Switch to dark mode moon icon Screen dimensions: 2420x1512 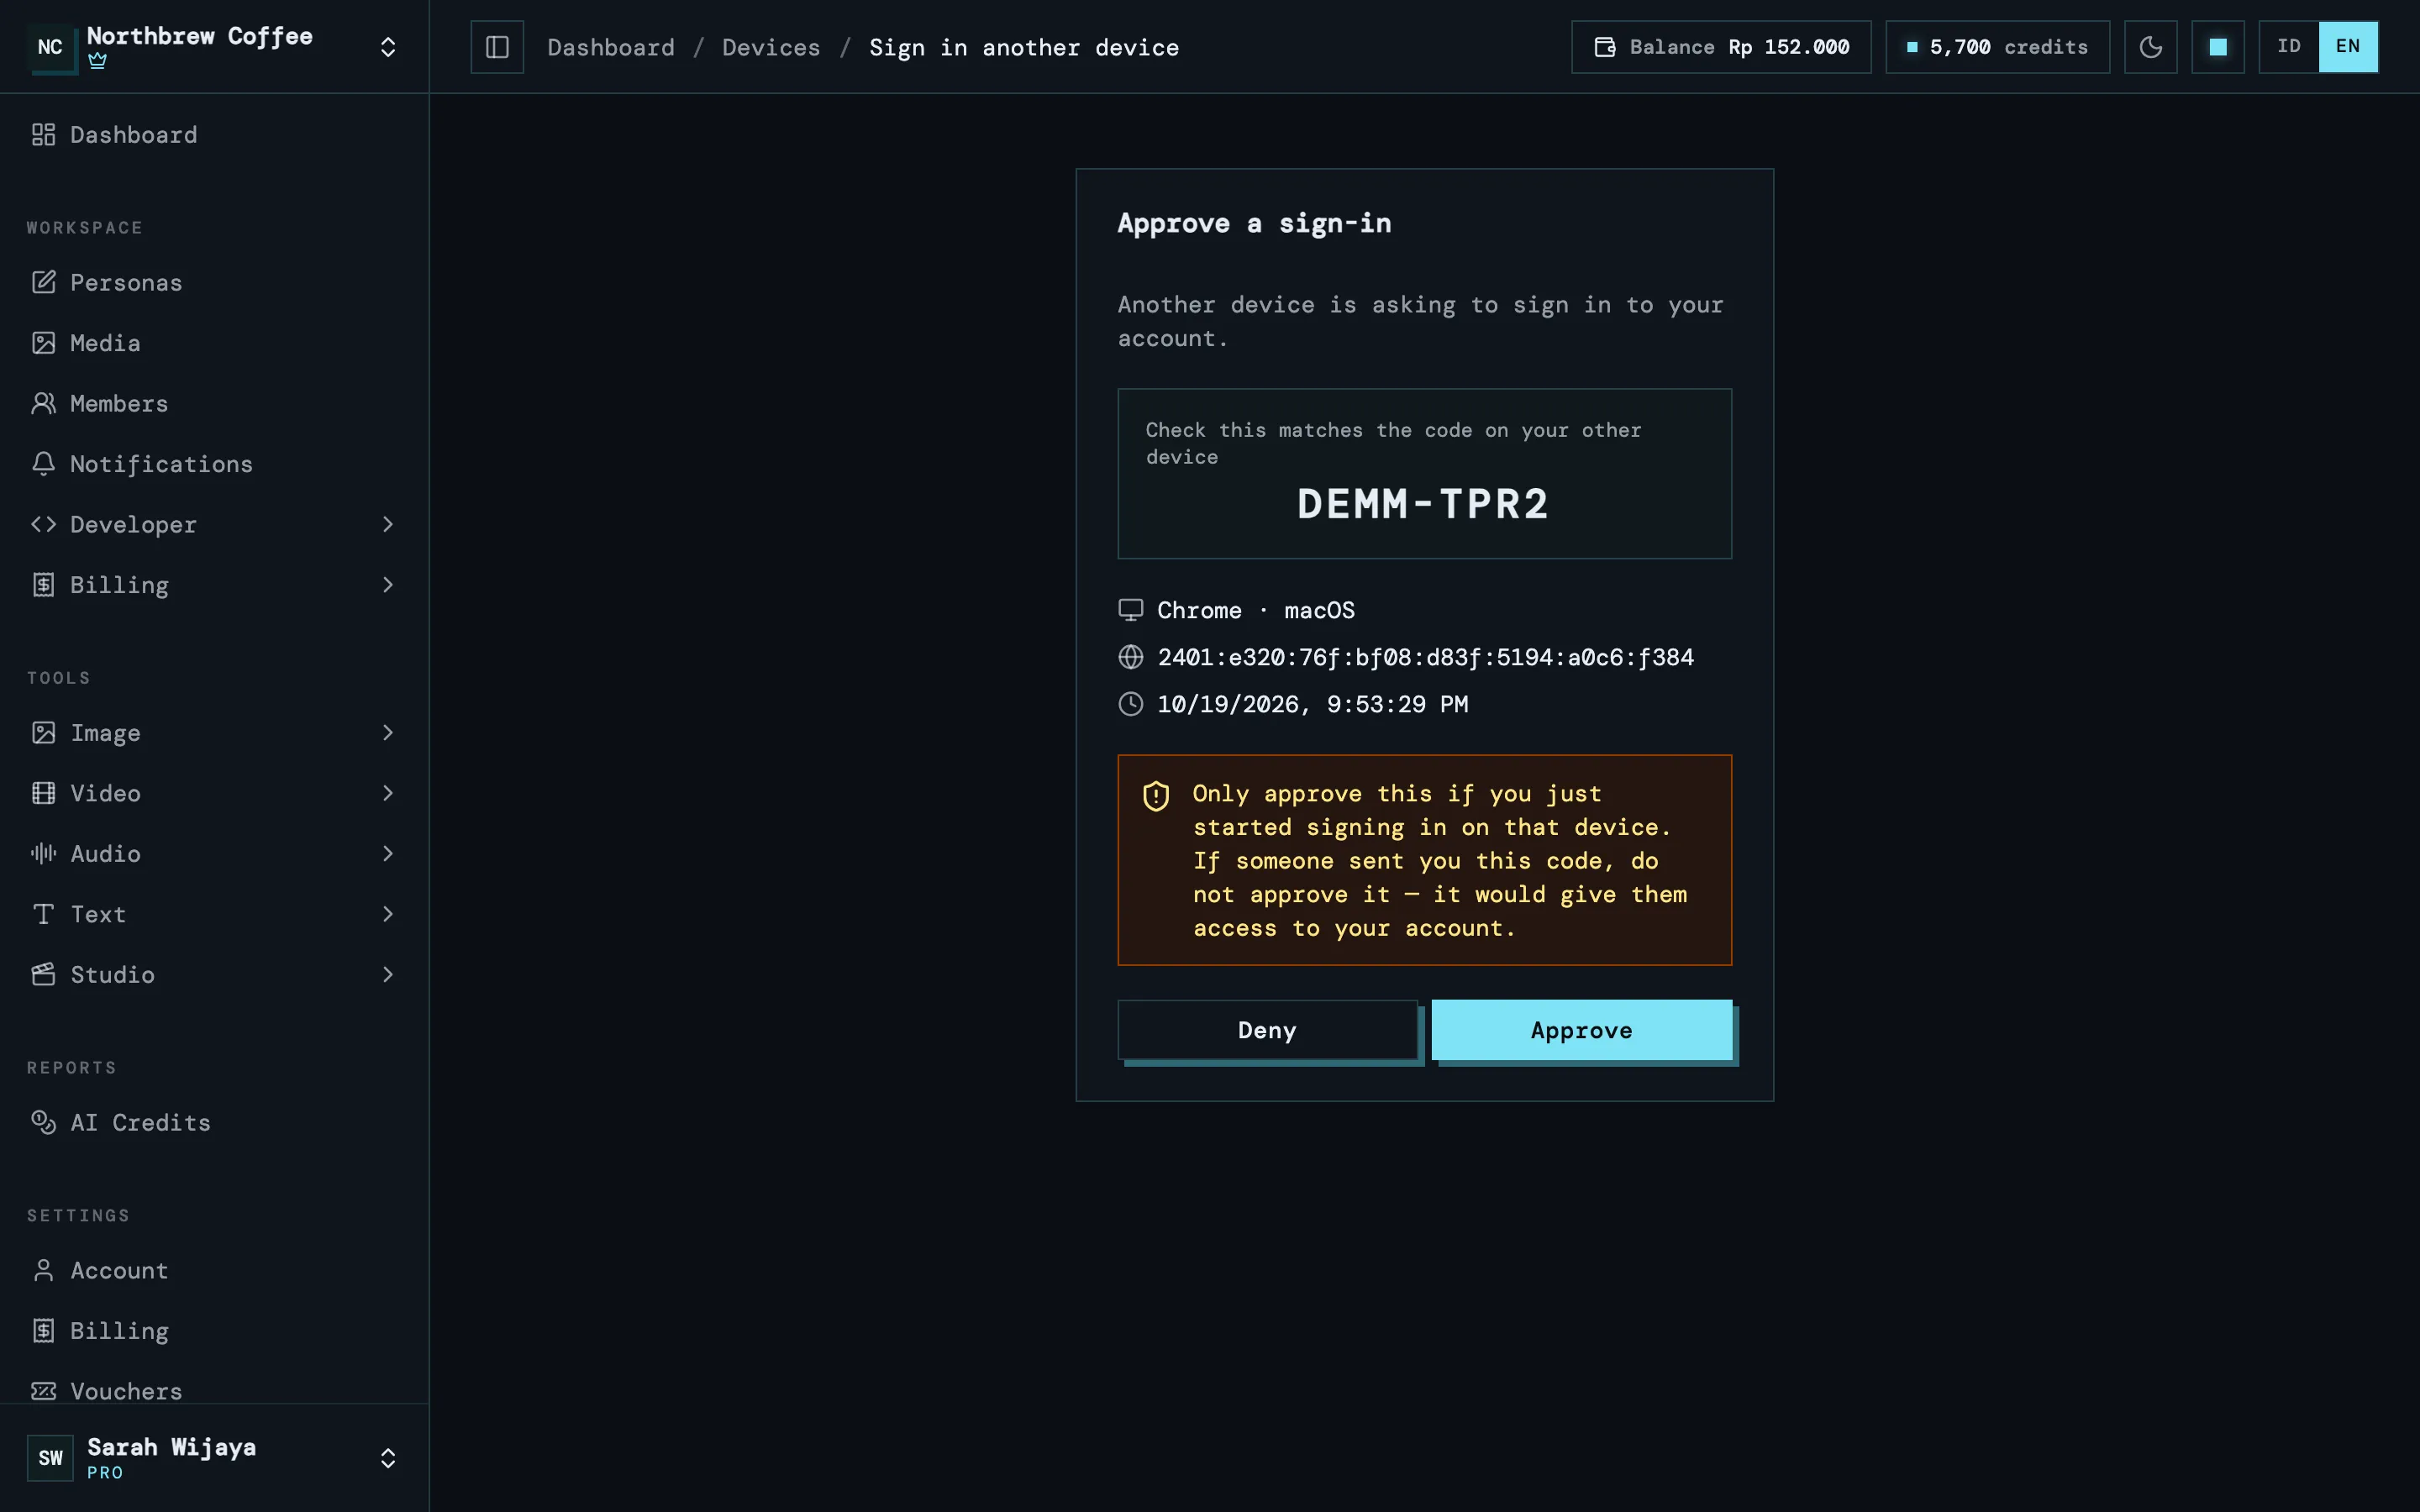click(x=2150, y=47)
